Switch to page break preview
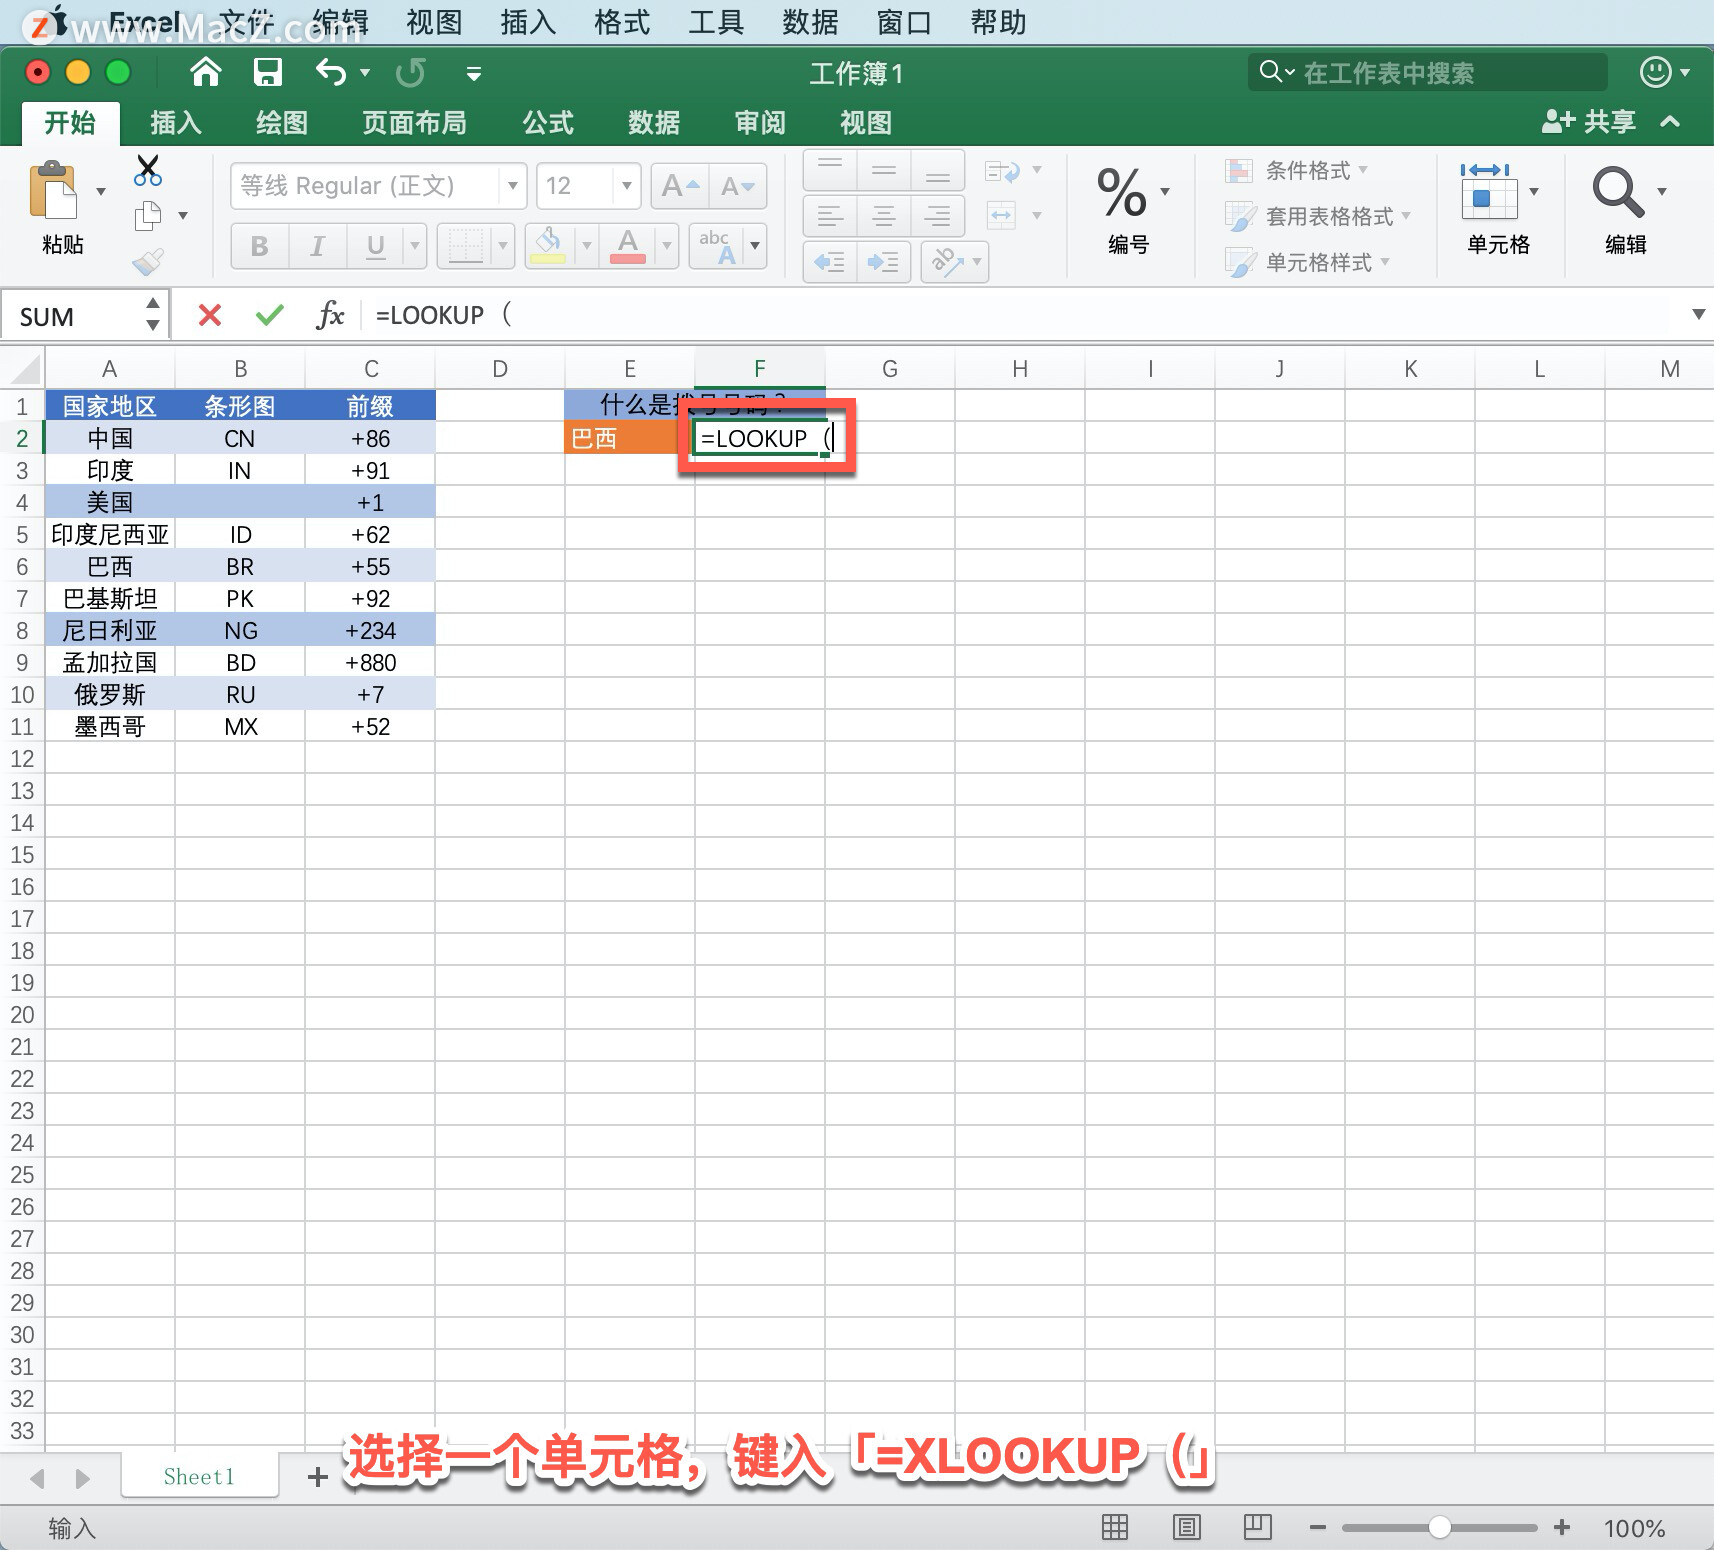The height and width of the screenshot is (1550, 1714). coord(1257,1527)
